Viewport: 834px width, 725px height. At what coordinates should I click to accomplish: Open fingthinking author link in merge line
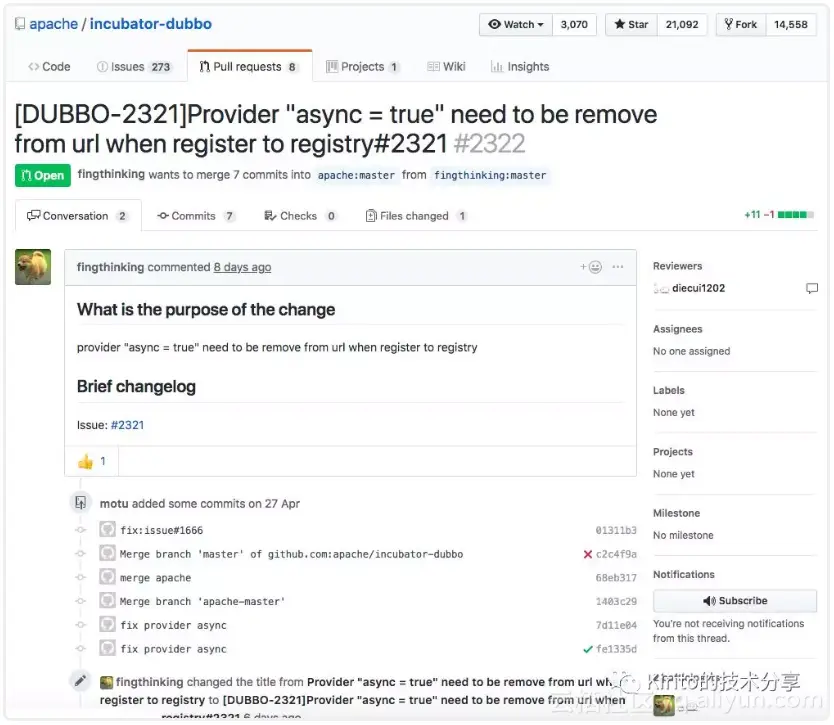(x=111, y=174)
